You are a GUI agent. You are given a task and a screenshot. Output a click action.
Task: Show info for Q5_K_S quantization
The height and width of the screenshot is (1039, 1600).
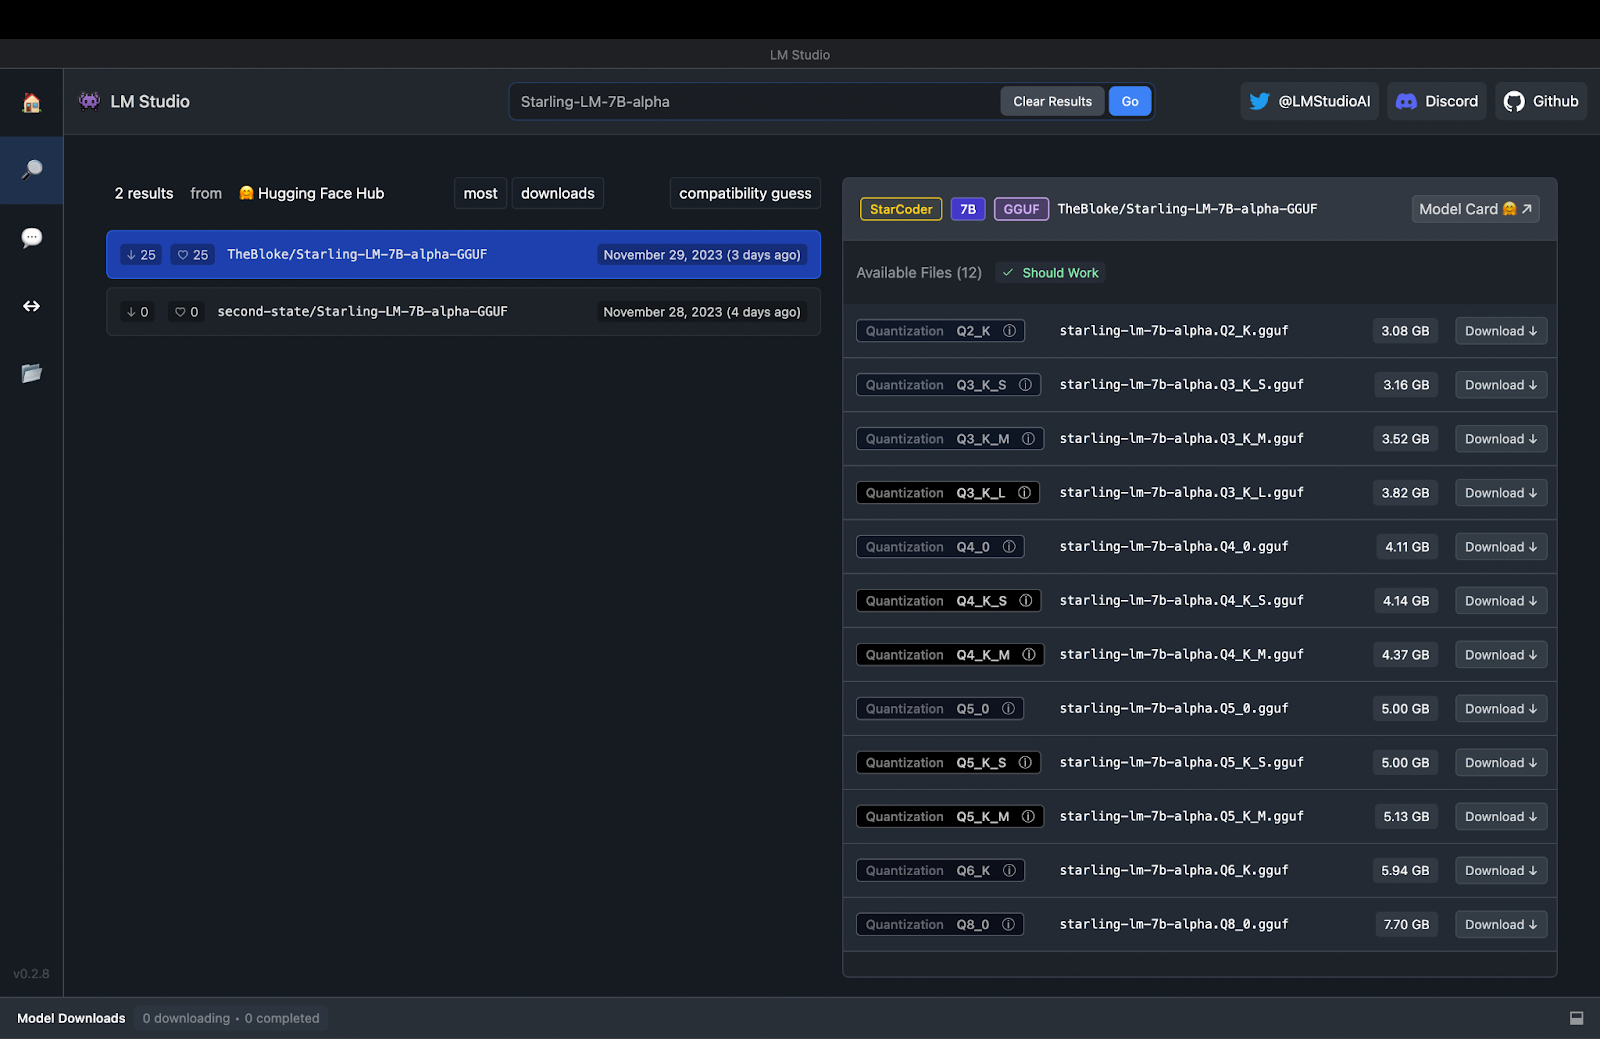pos(1025,763)
